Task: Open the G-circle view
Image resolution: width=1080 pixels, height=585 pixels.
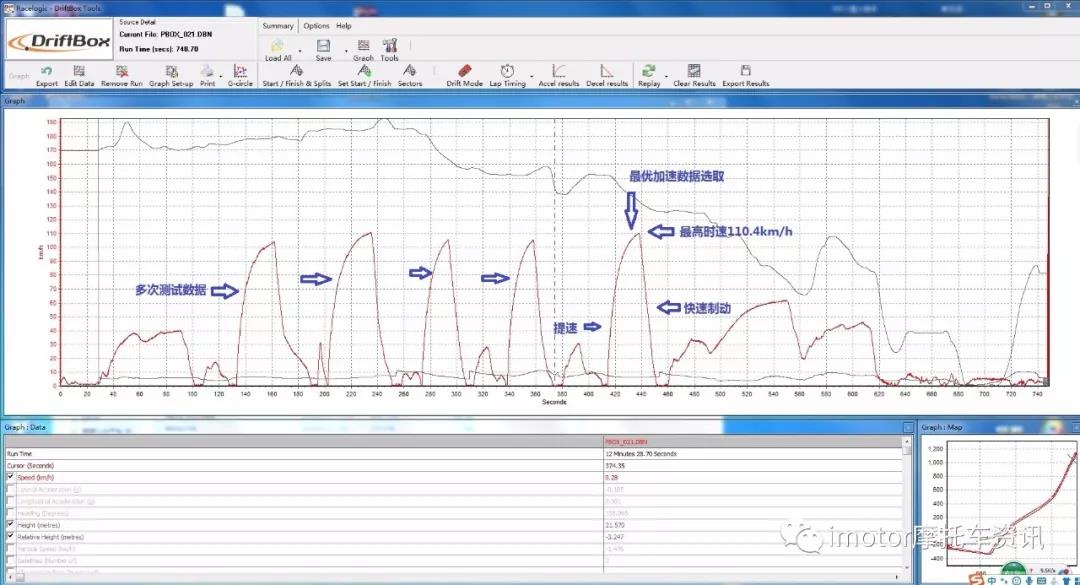Action: click(x=240, y=71)
